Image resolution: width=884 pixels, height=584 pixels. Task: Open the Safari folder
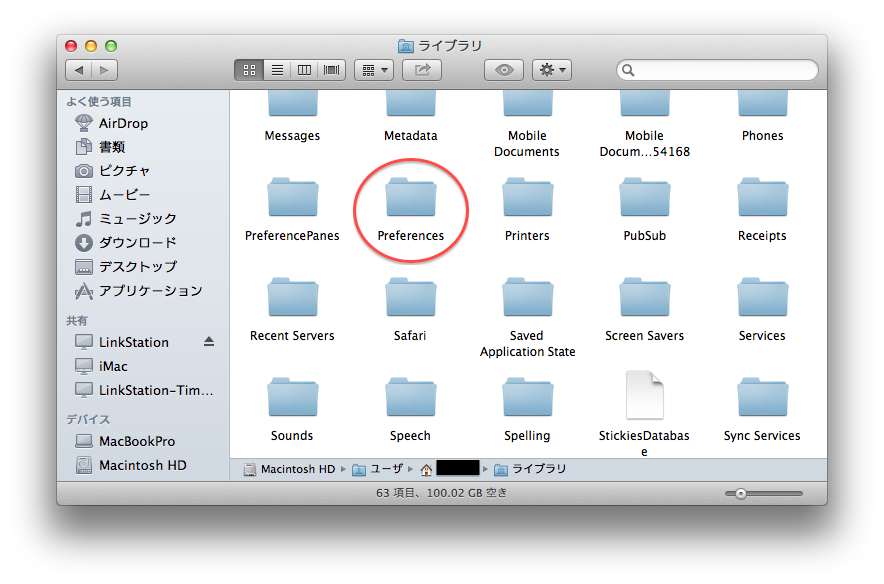click(410, 303)
